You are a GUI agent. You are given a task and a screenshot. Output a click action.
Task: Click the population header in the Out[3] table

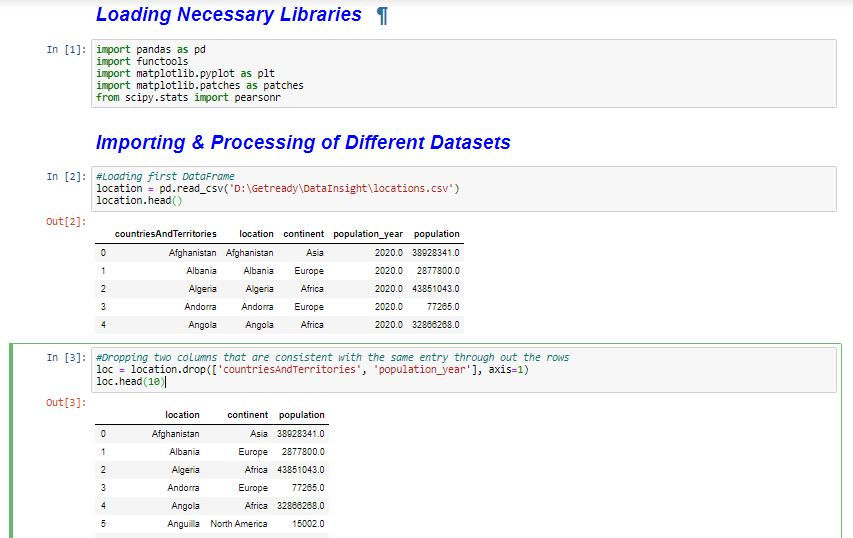coord(301,415)
